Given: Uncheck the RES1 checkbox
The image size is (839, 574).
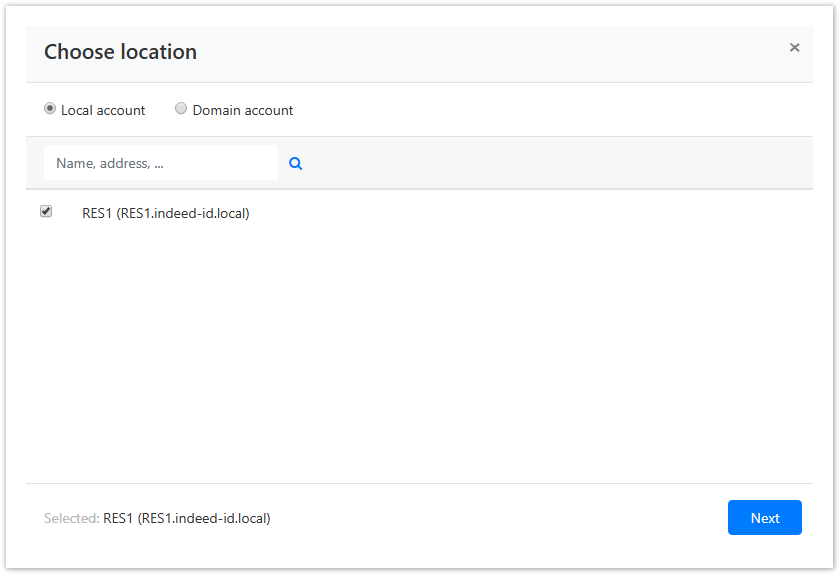Looking at the screenshot, I should (x=46, y=212).
